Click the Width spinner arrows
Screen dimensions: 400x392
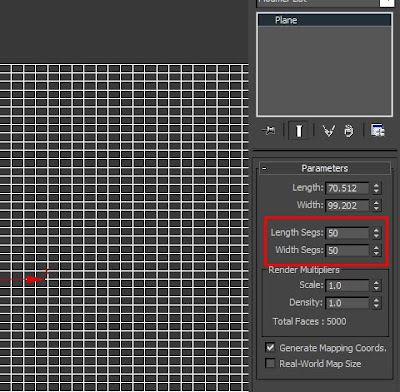coord(376,206)
